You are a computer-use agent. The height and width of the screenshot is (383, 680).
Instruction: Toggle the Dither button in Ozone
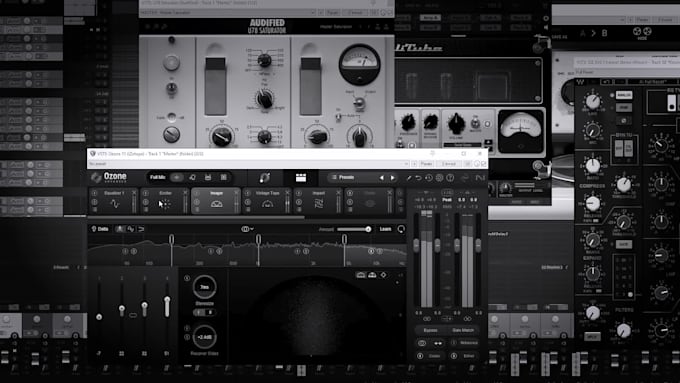click(x=464, y=356)
